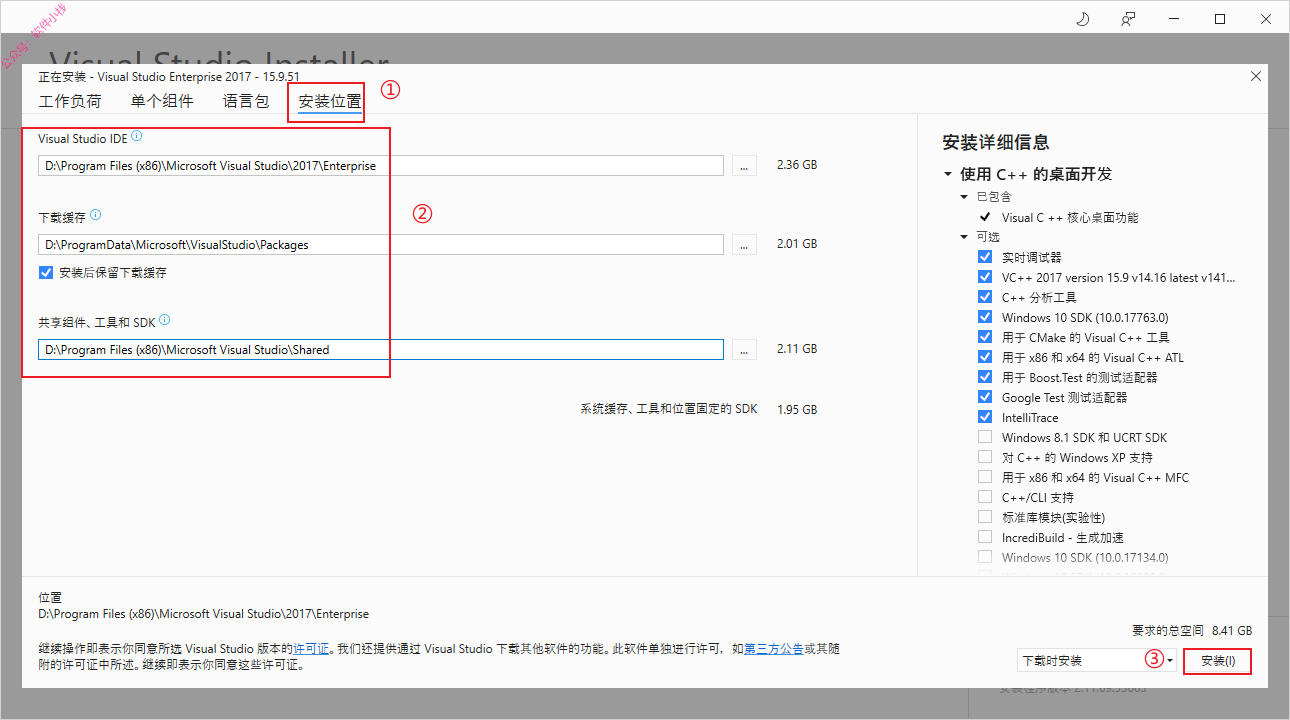Click the 系统缓存、工具和位置固定的 SDK label

669,410
